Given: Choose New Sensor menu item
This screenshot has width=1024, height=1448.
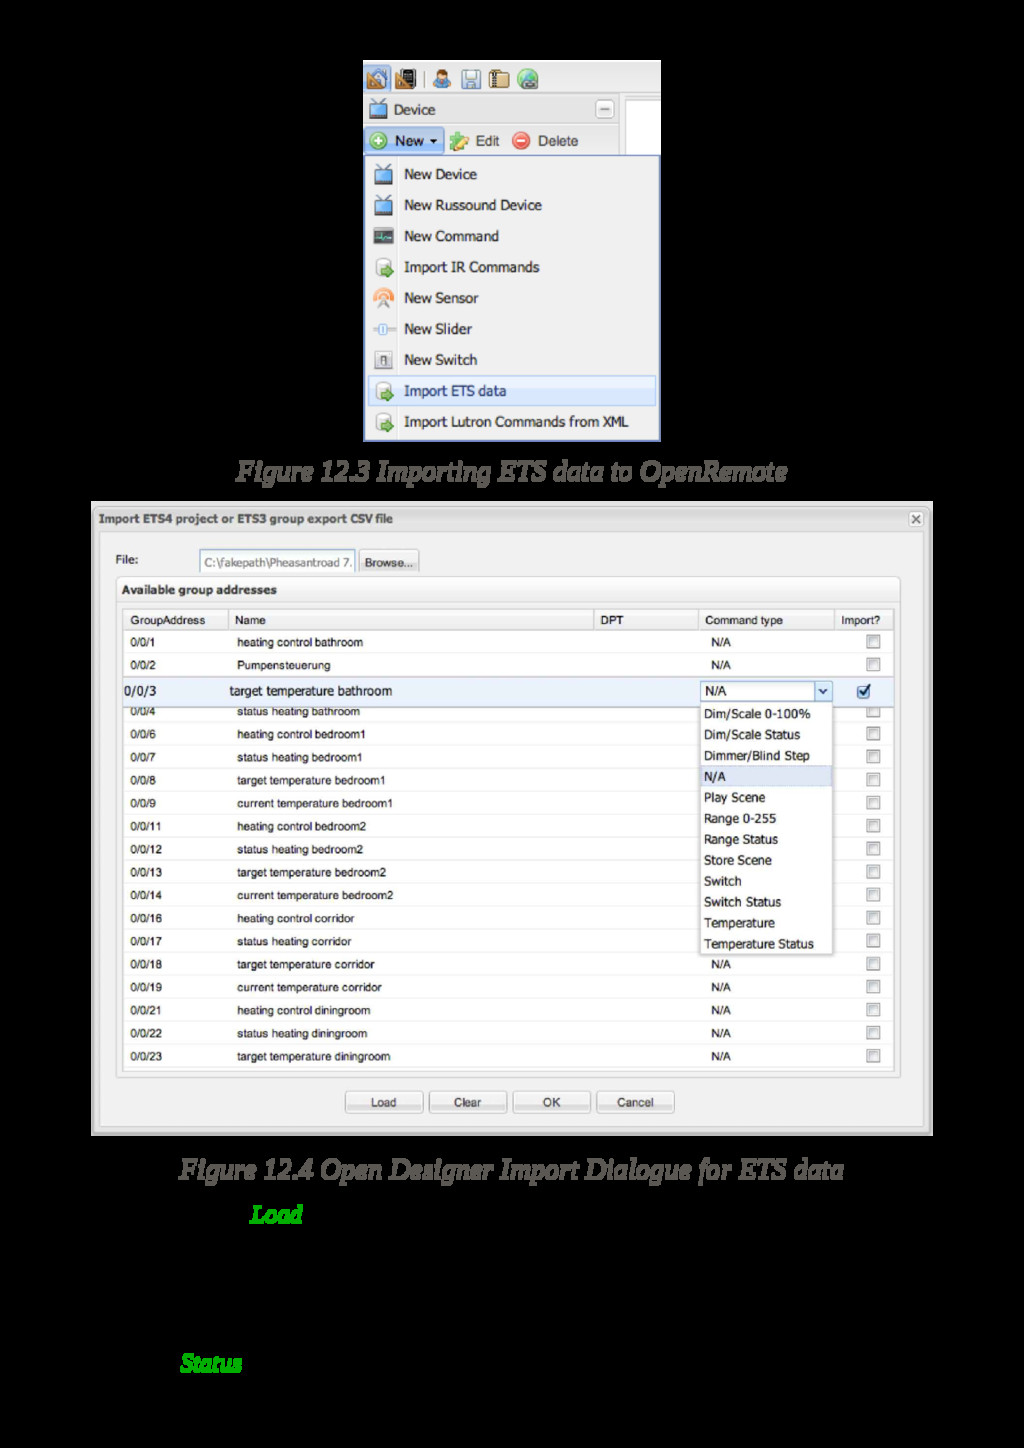Looking at the screenshot, I should click(x=512, y=298).
